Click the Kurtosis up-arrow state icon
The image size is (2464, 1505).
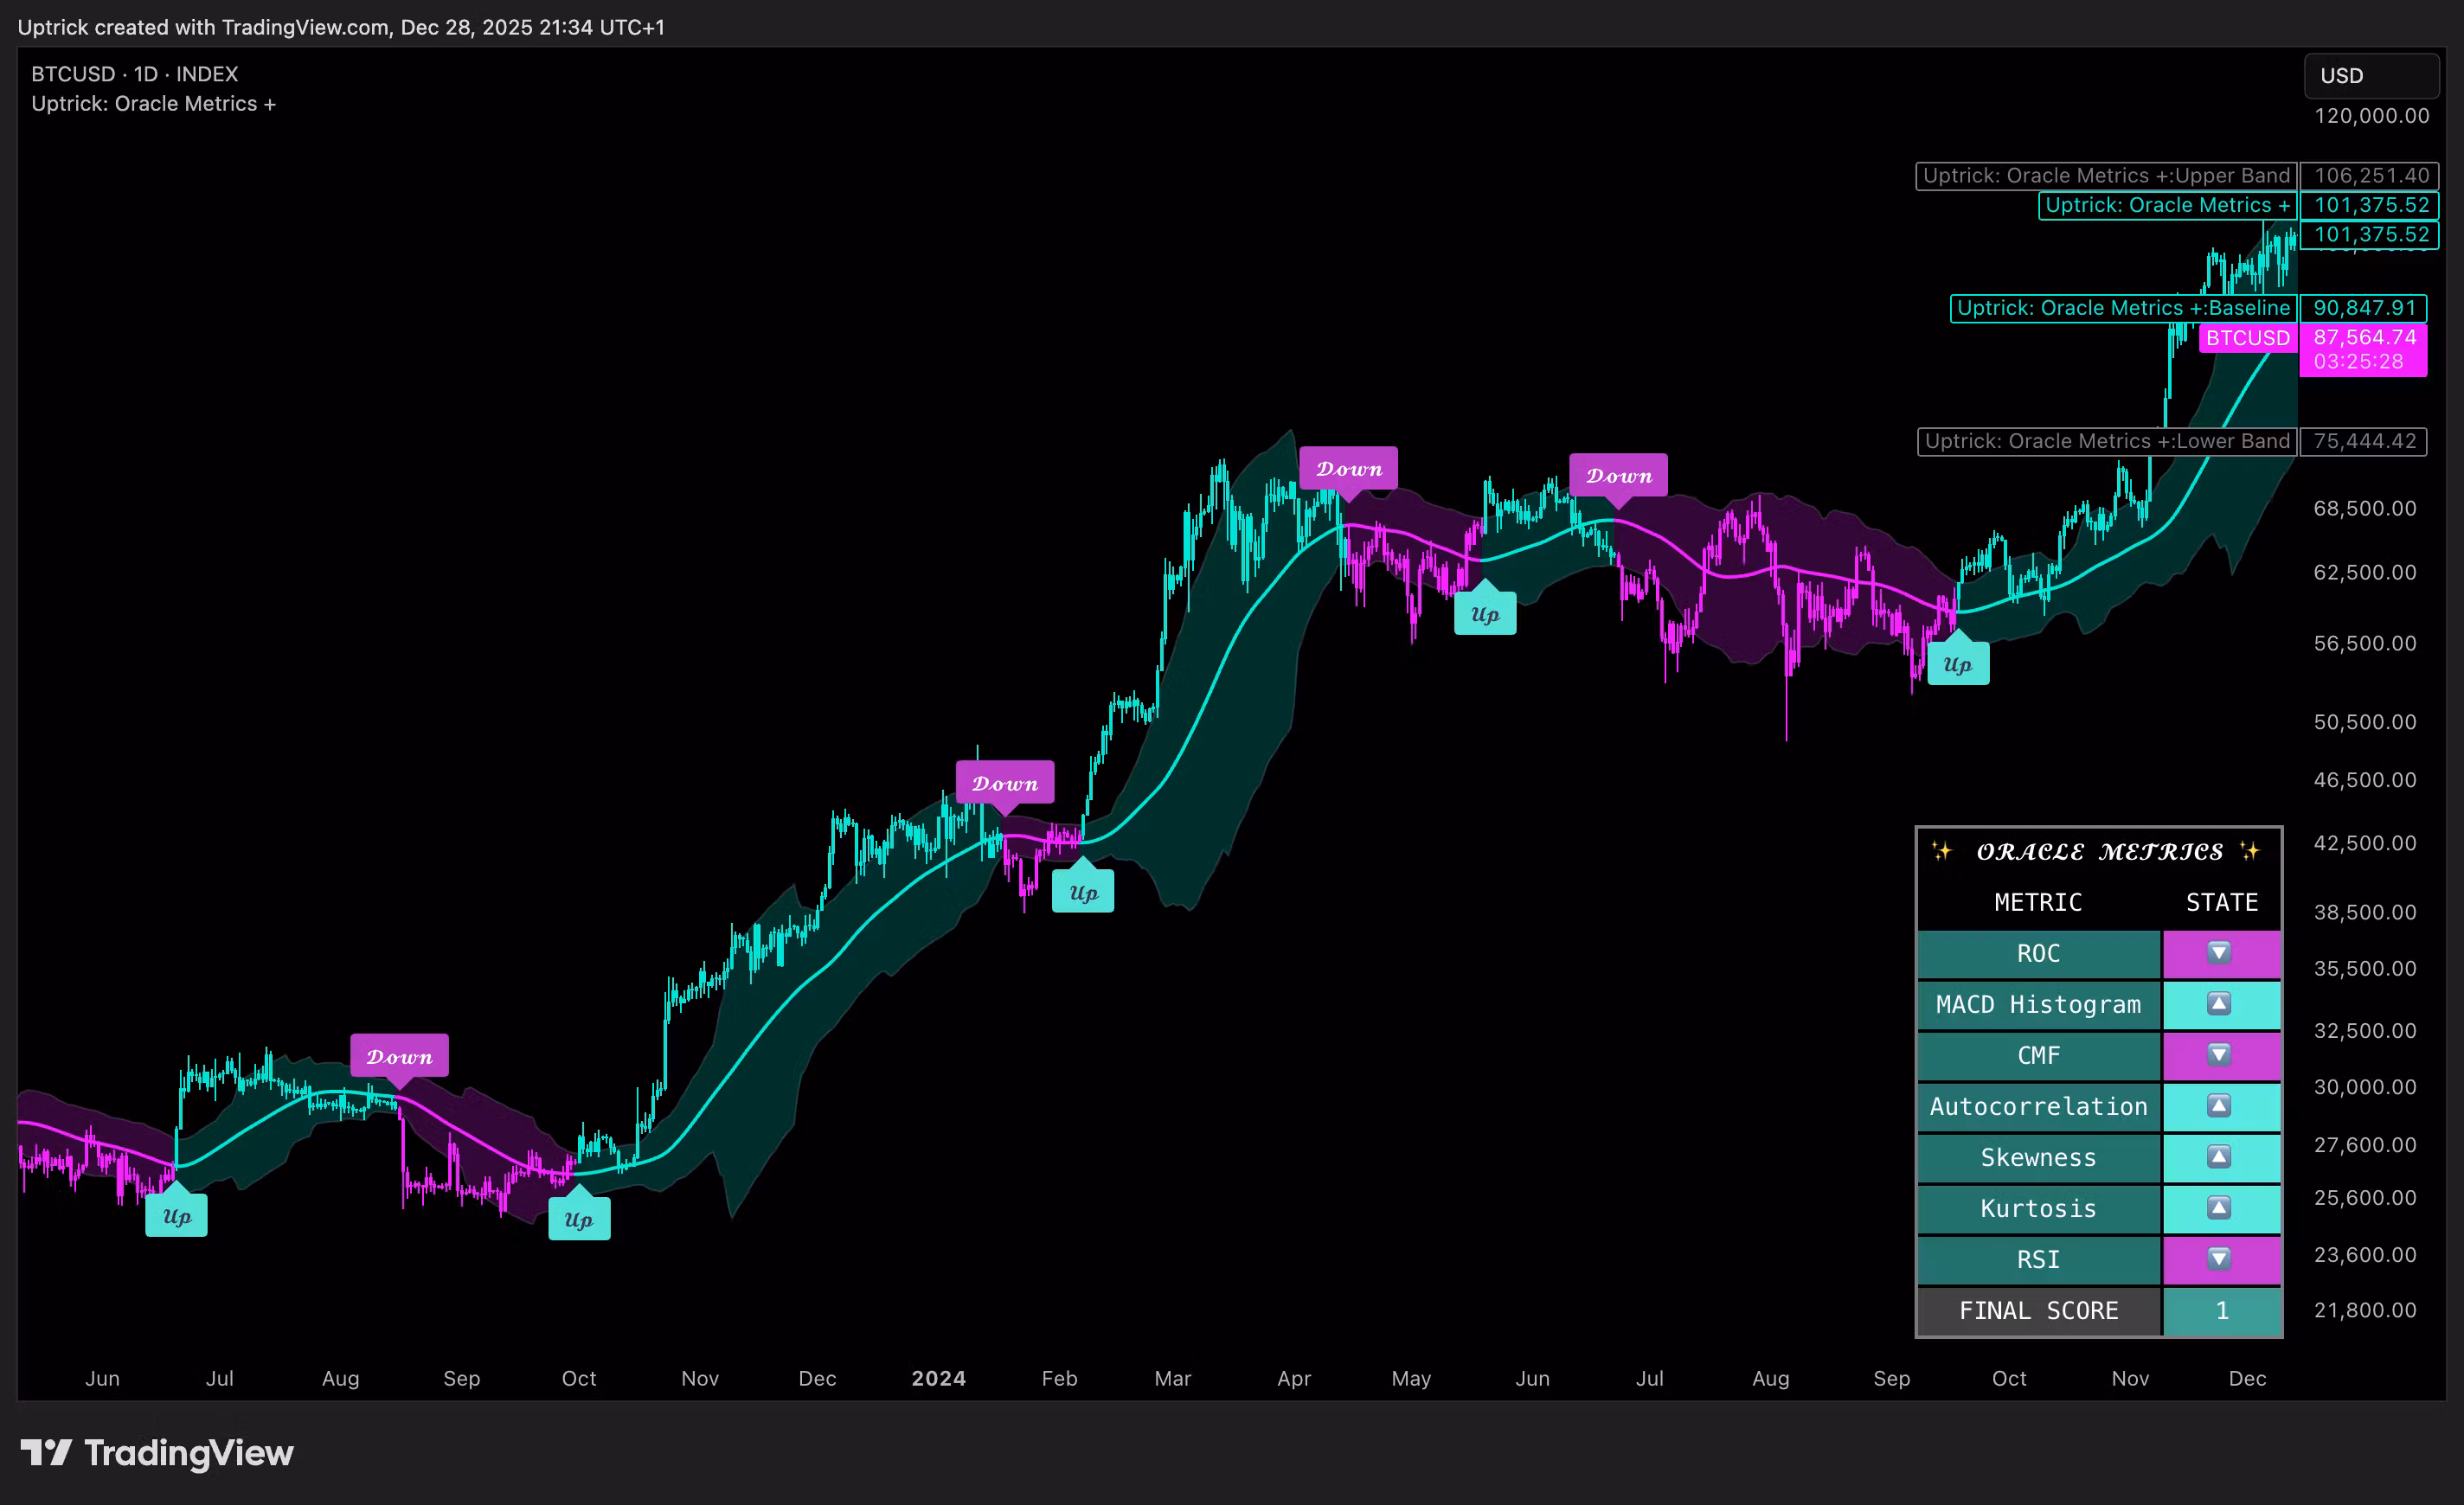coord(2218,1207)
